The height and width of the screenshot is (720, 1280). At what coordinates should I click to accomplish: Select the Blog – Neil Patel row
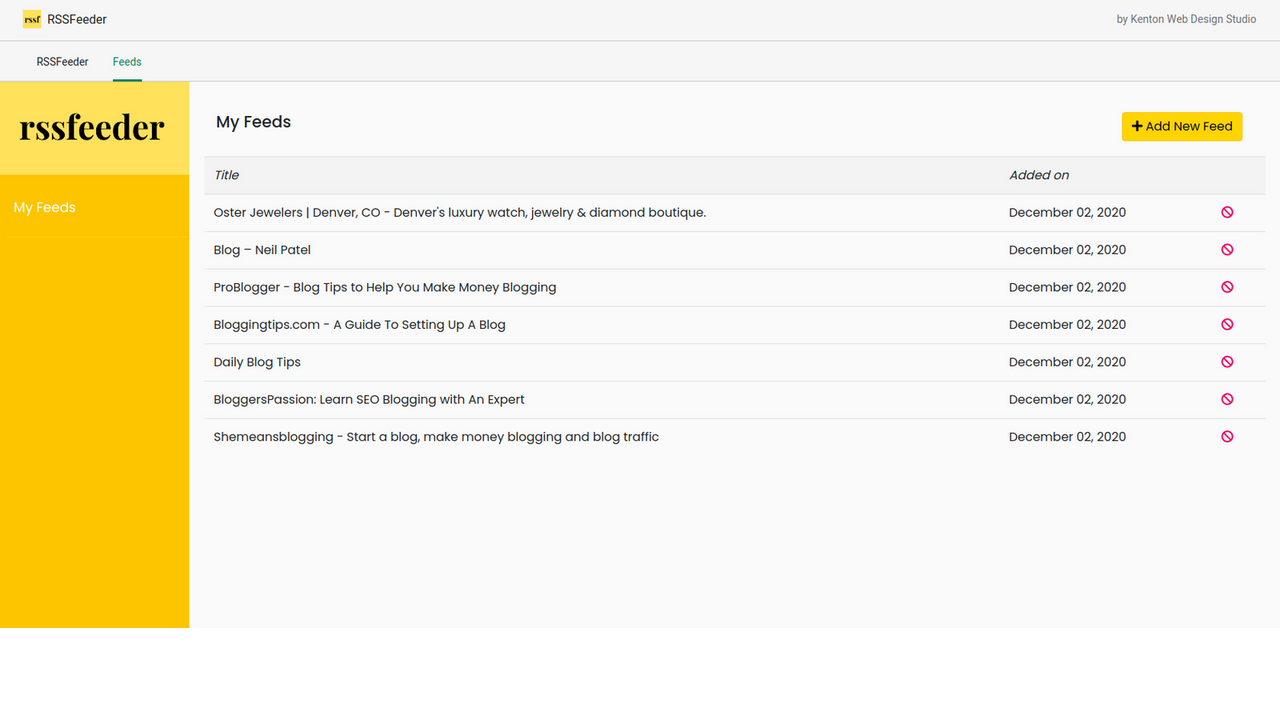pos(262,249)
